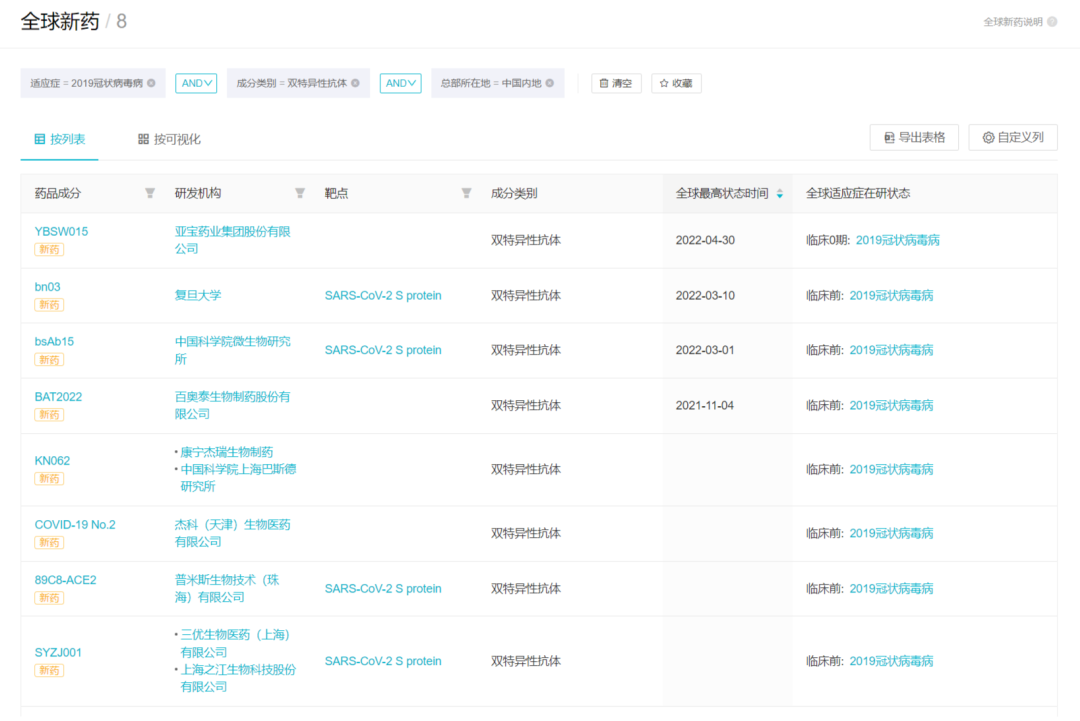Screen dimensions: 1080x721
Task: Open drug YBSW015 link
Action: point(61,231)
